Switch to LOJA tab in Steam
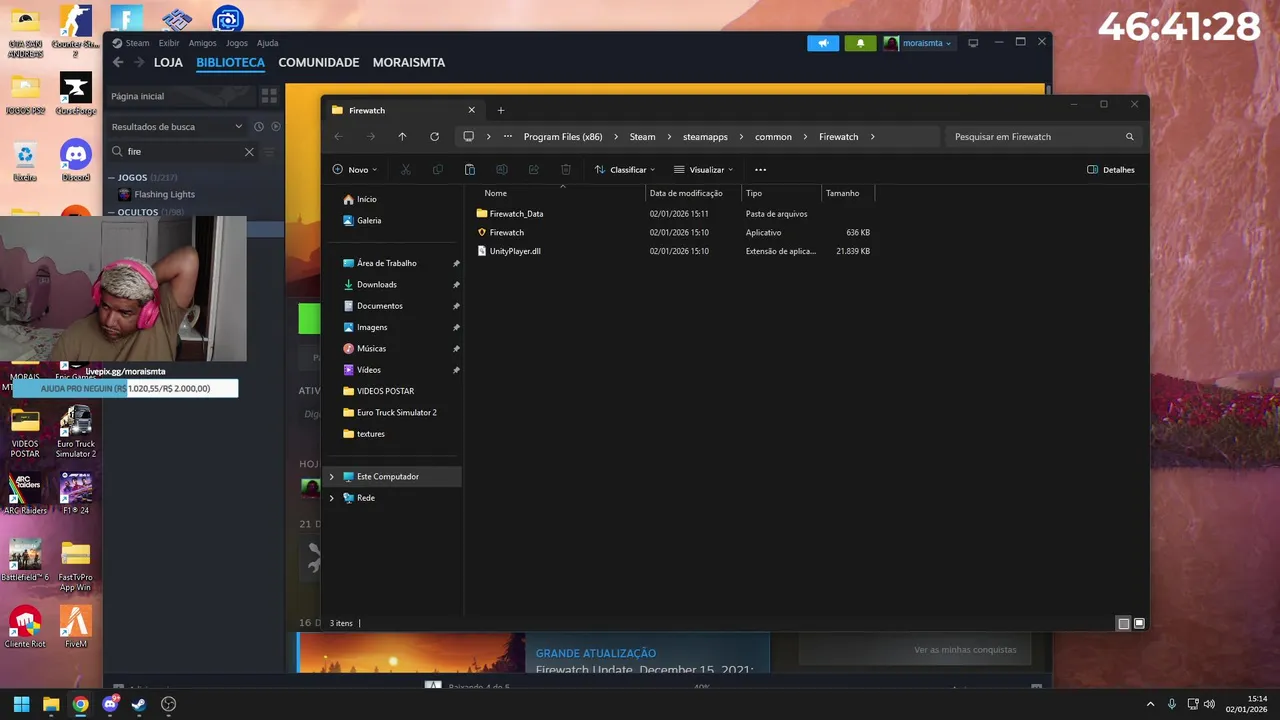1280x720 pixels. (168, 62)
